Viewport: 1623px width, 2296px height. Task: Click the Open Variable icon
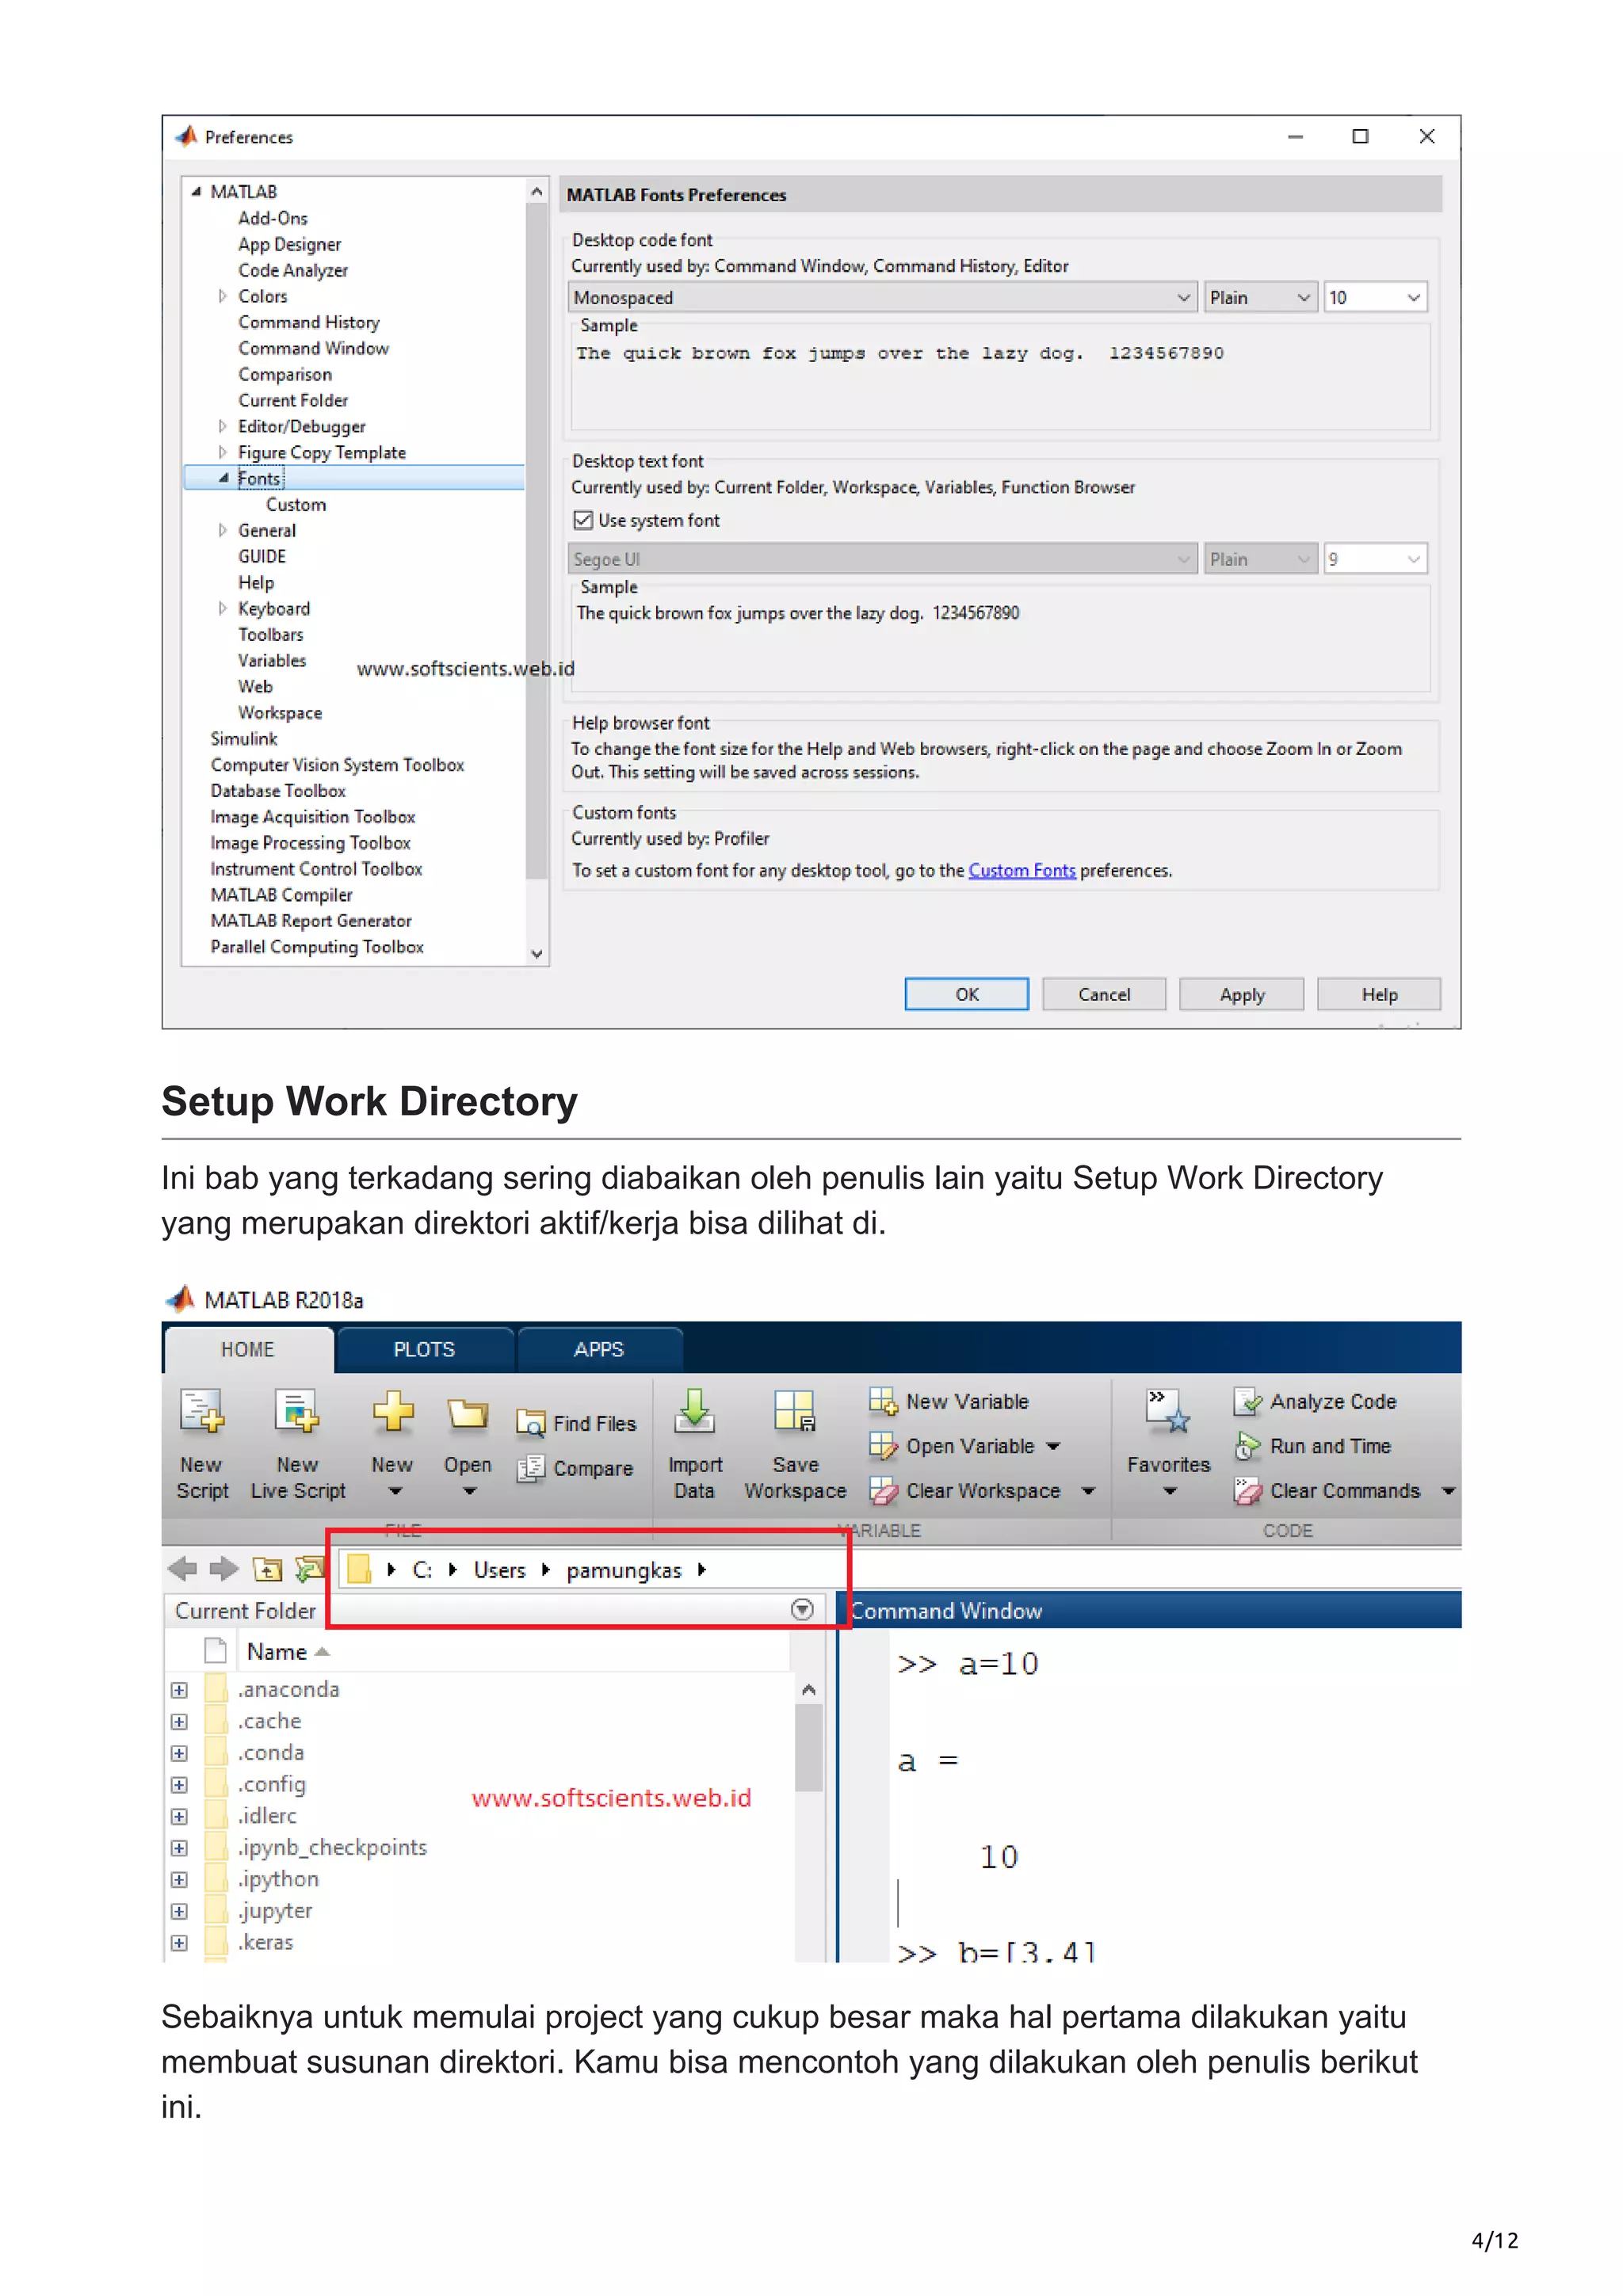tap(883, 1446)
